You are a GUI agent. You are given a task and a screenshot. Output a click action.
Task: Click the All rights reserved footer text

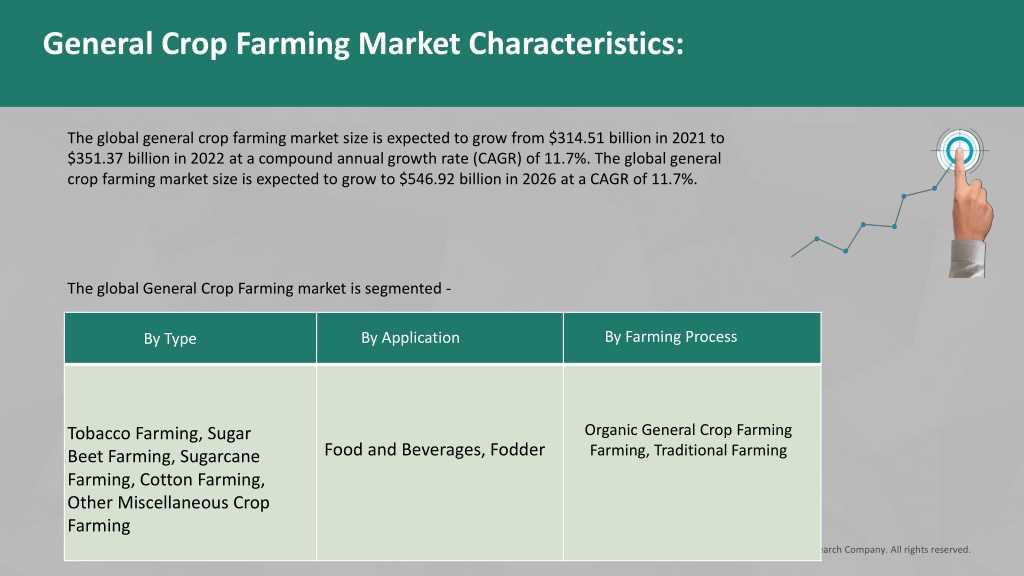point(895,550)
